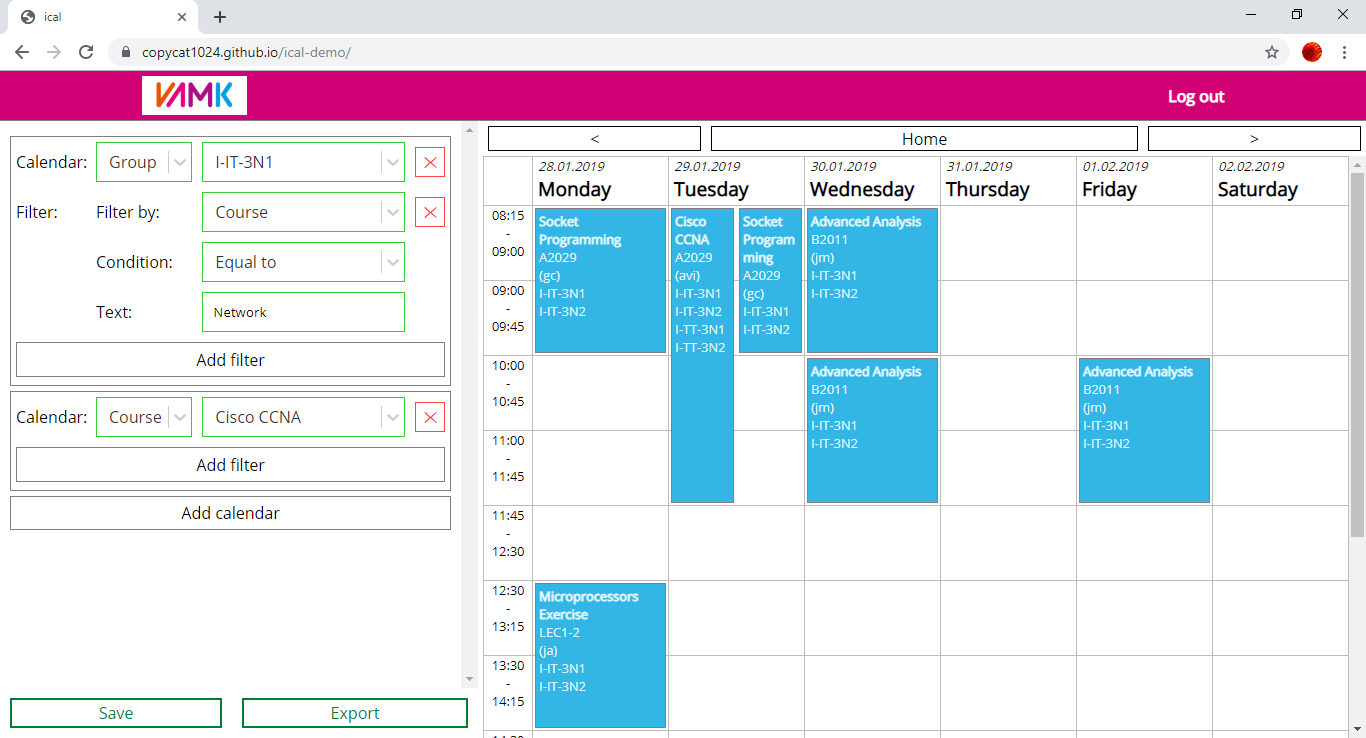
Task: Open the Chrome menu
Action: (x=1344, y=52)
